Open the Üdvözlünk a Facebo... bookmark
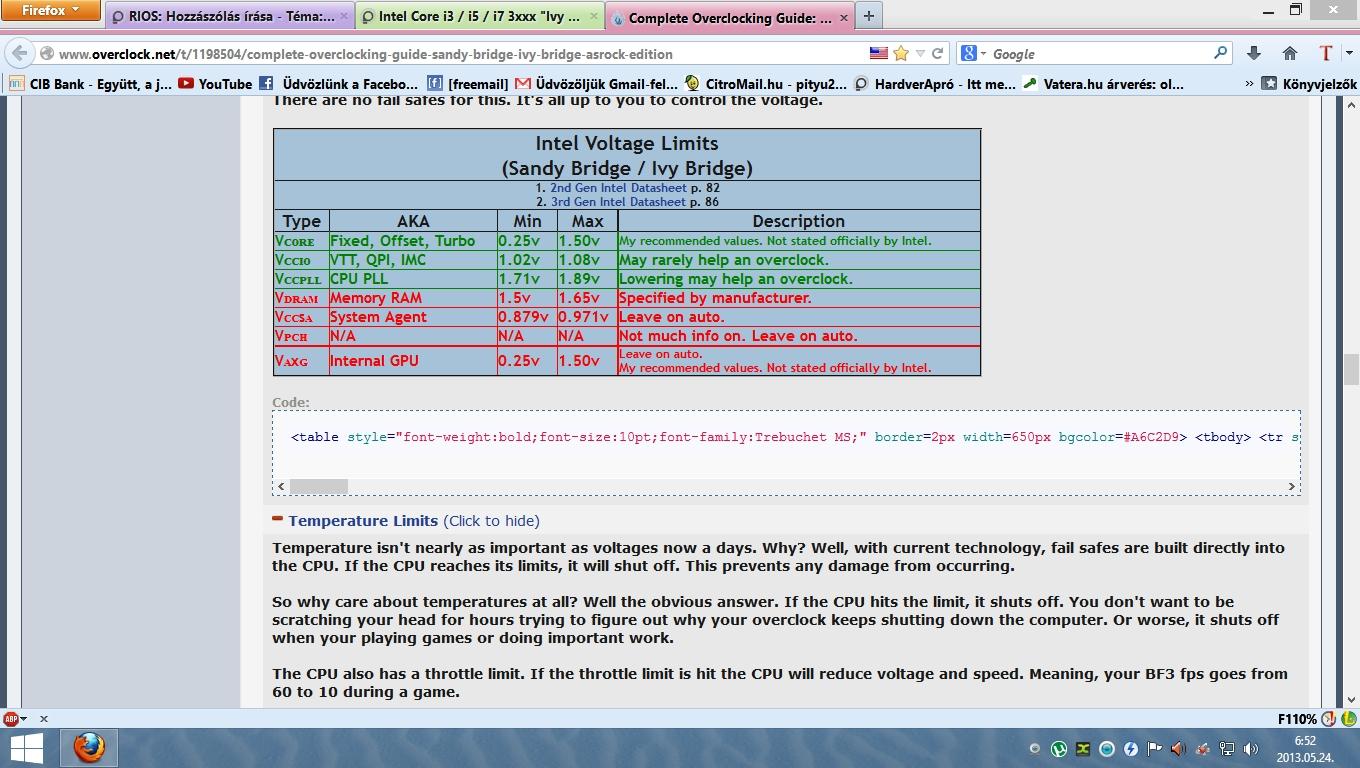The image size is (1360, 768). point(338,84)
